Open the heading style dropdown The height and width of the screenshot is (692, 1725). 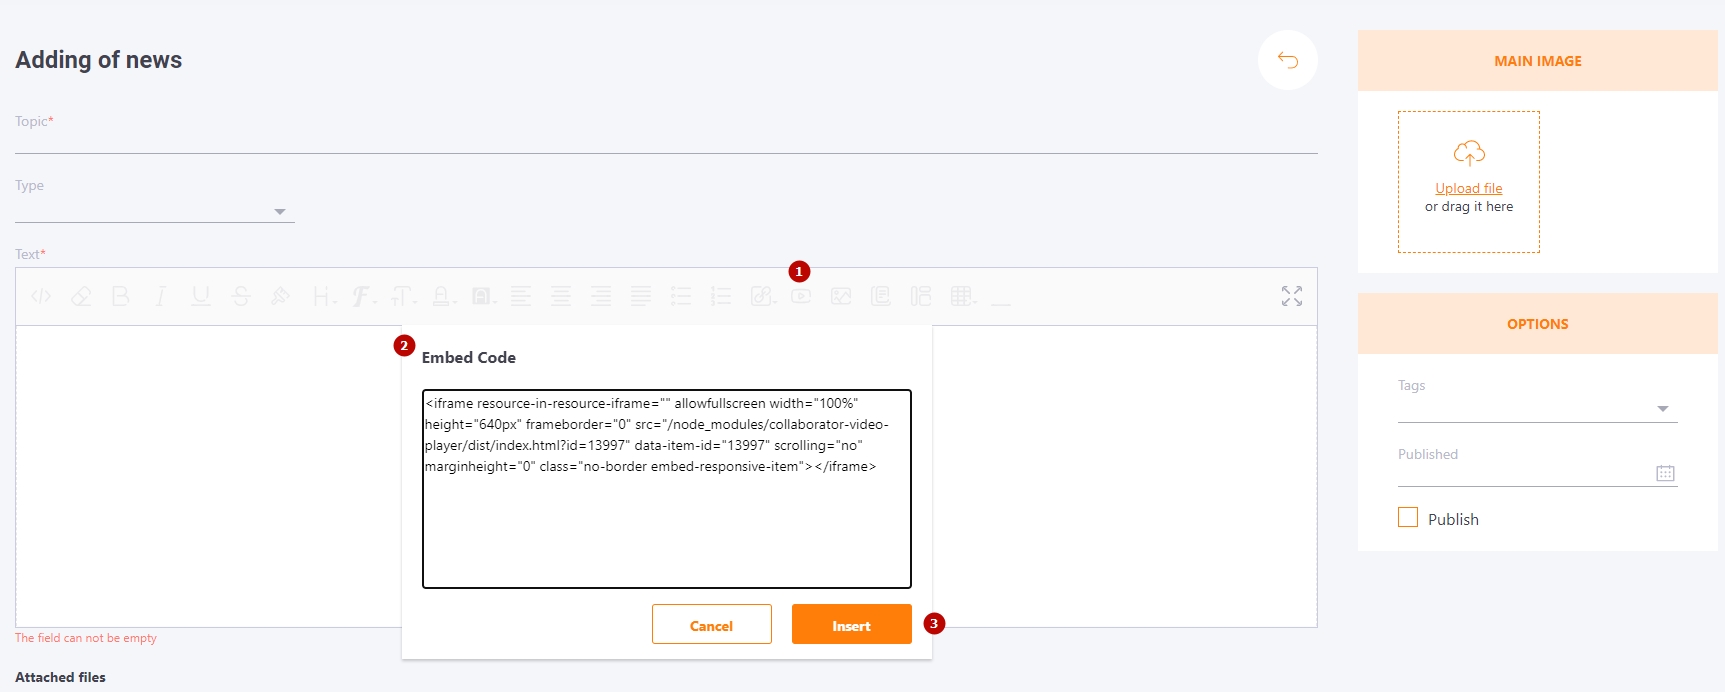(x=323, y=296)
